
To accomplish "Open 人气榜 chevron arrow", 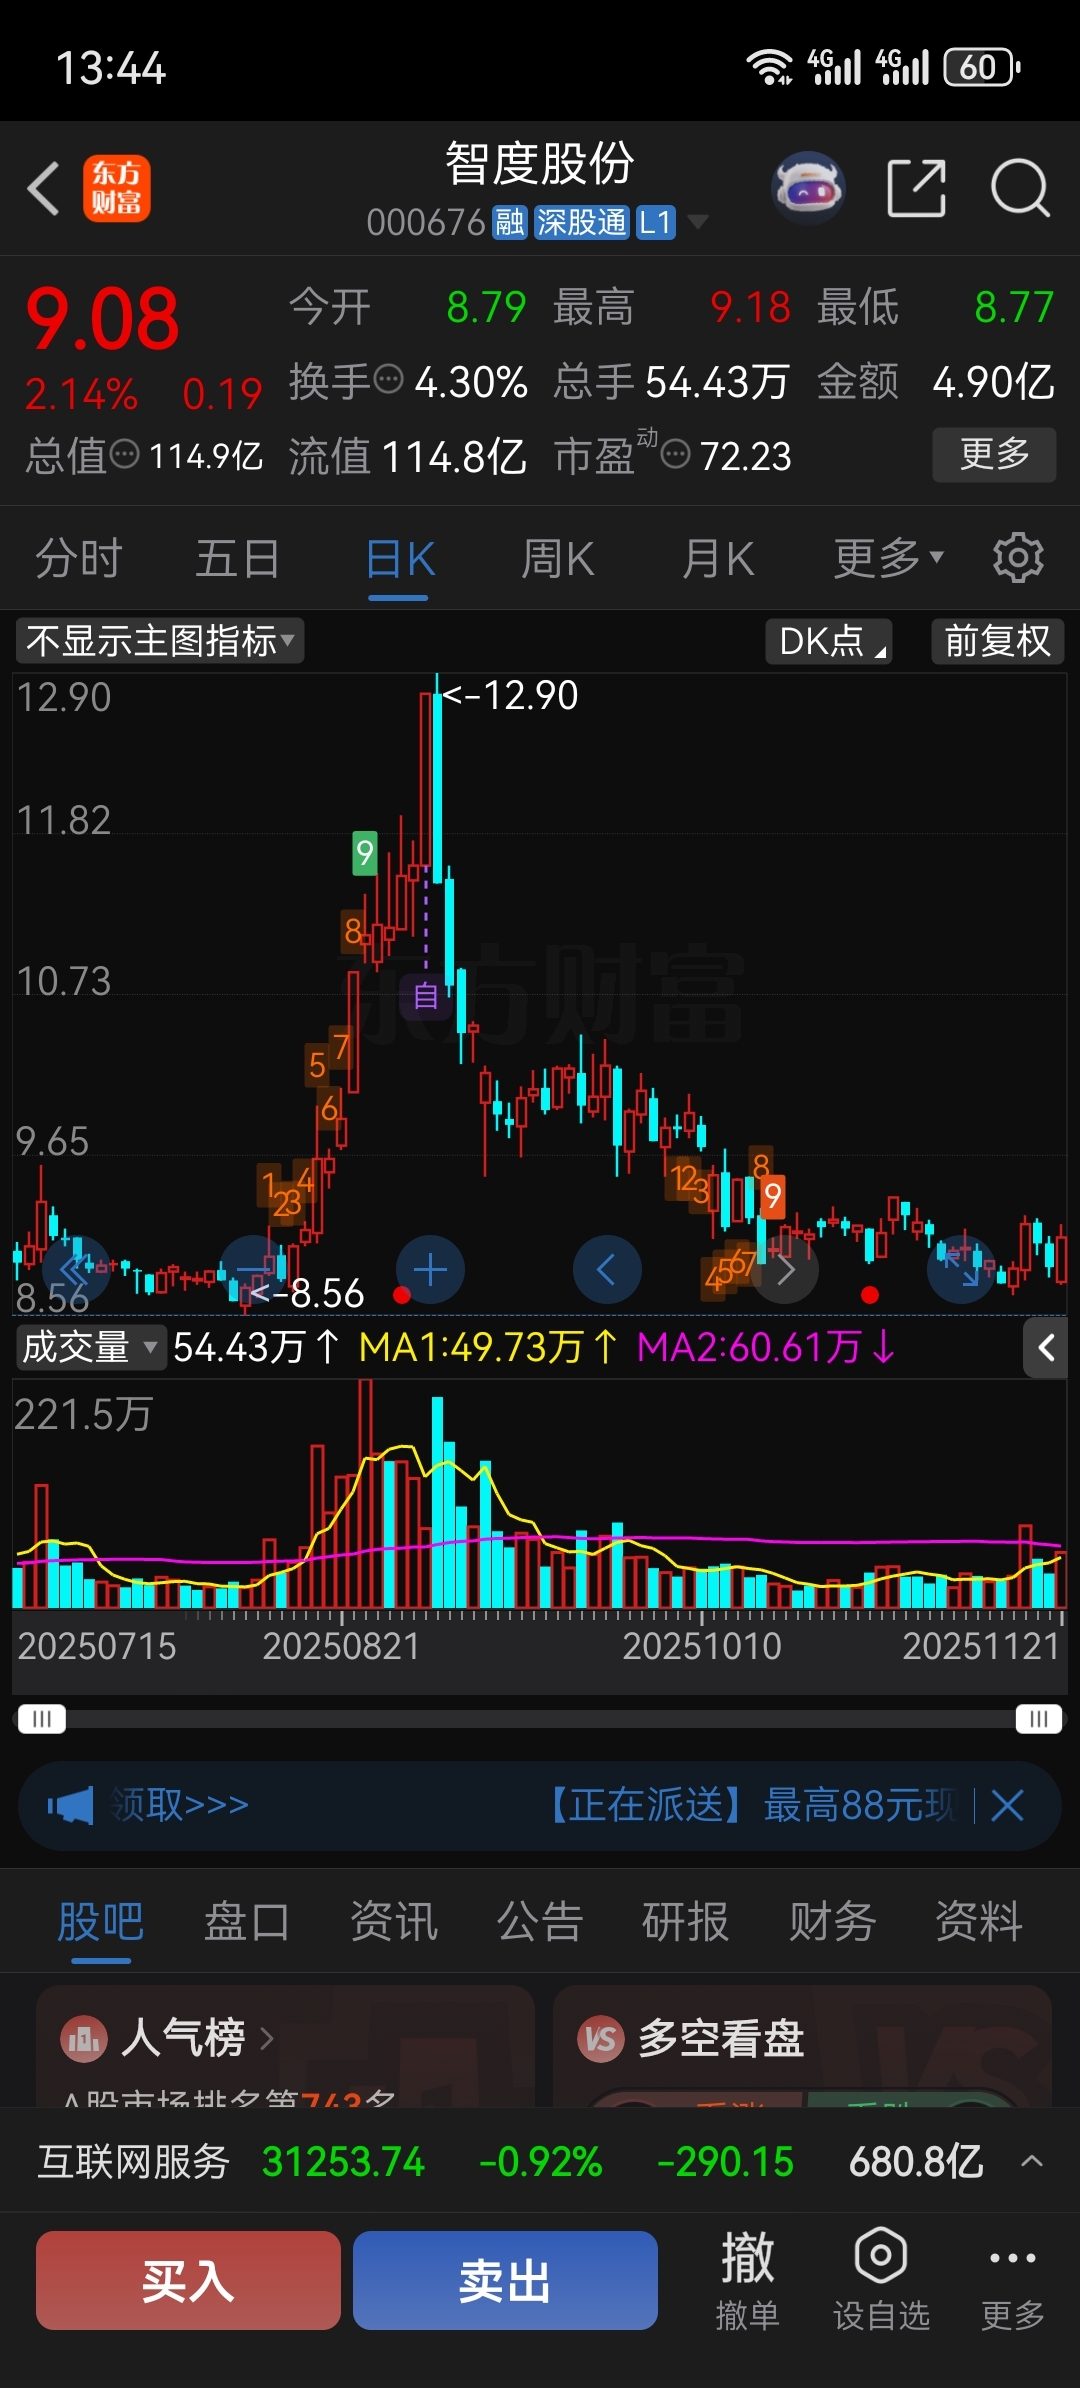I will pyautogui.click(x=266, y=2038).
